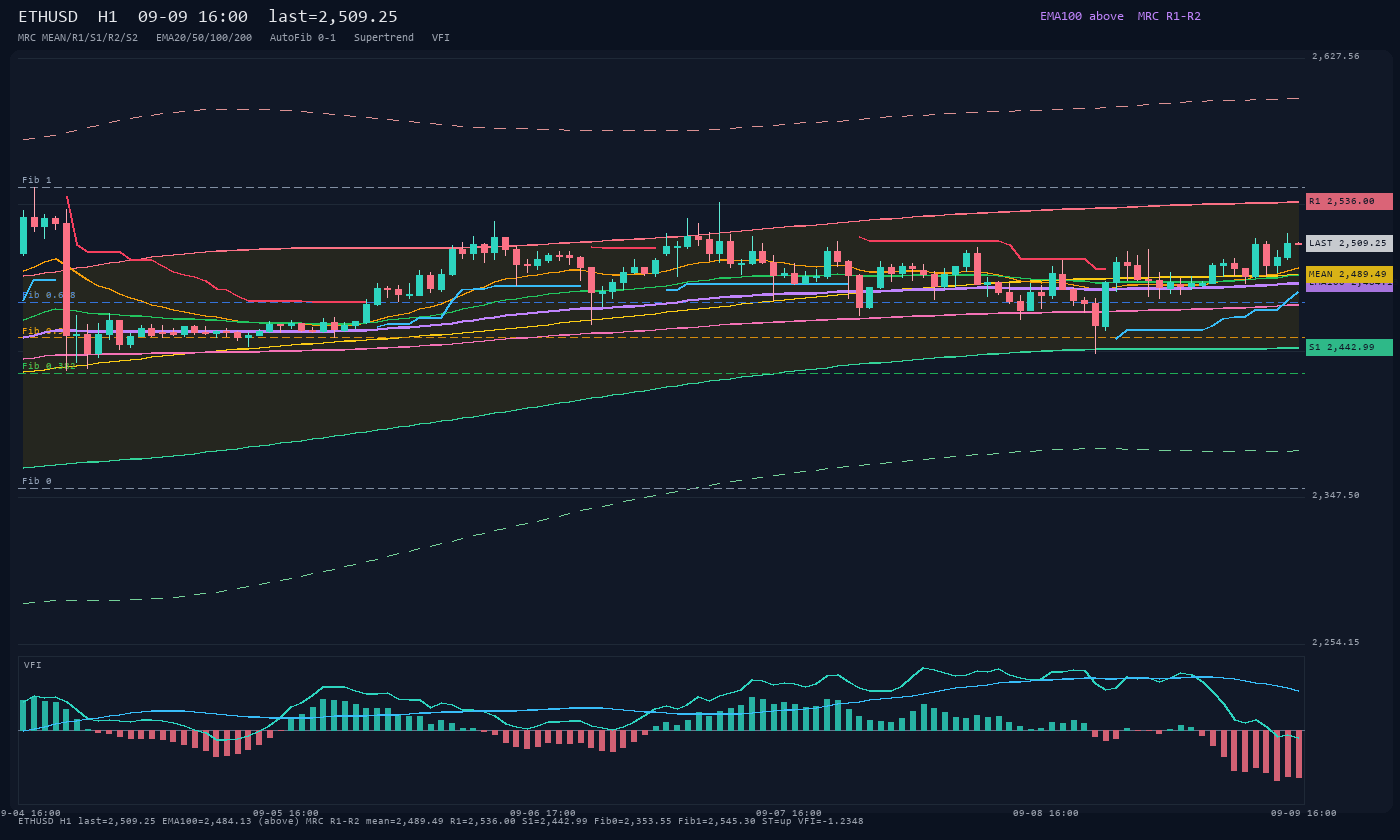
Task: Click the "Fib 0" level label
Action: [37, 481]
